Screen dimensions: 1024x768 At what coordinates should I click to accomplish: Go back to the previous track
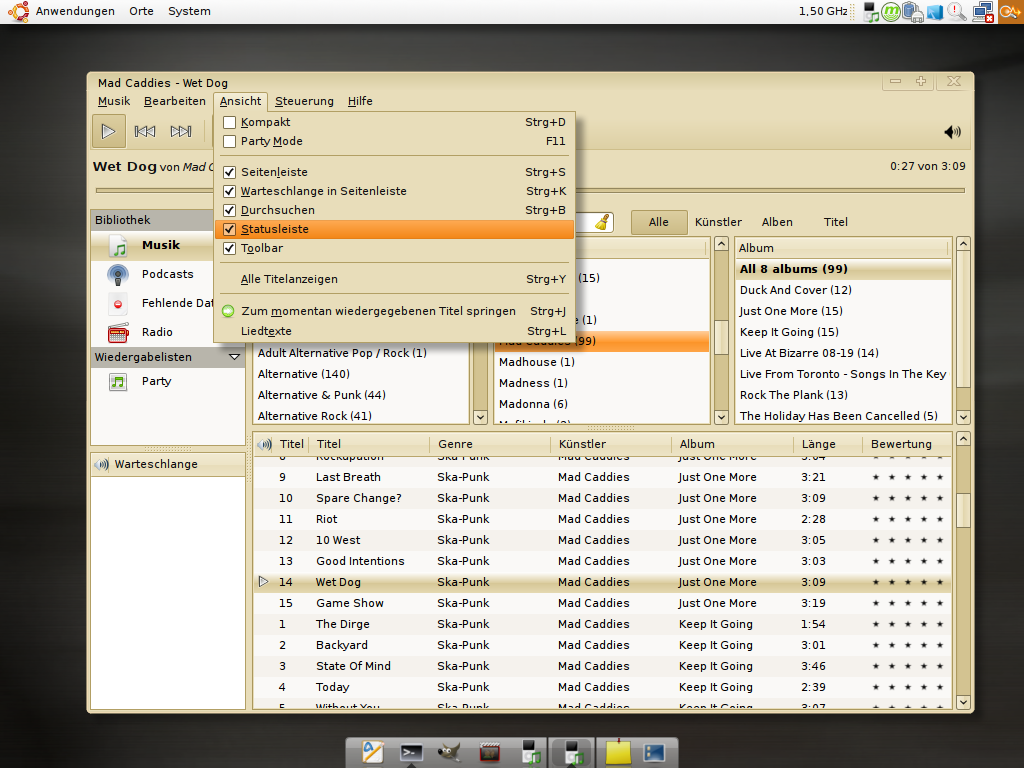pos(145,131)
